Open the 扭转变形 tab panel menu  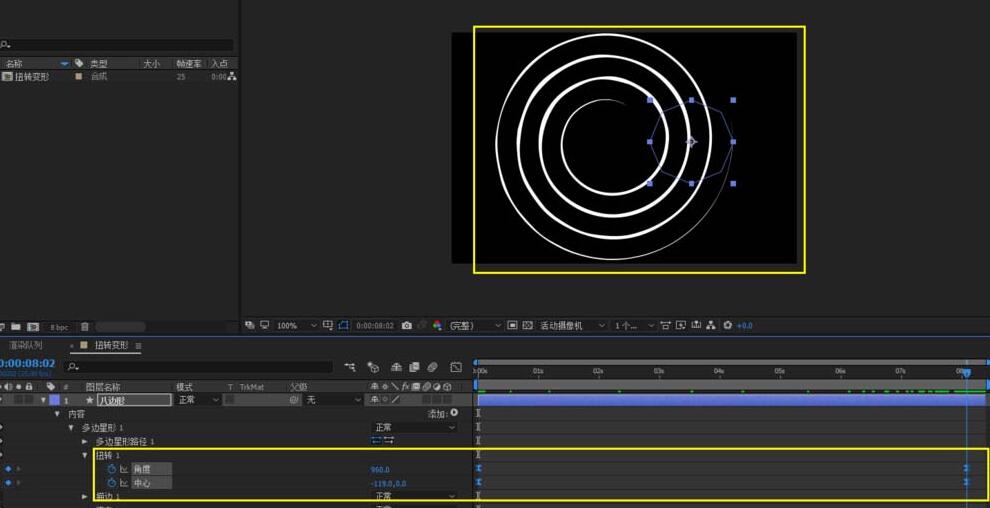coord(138,346)
